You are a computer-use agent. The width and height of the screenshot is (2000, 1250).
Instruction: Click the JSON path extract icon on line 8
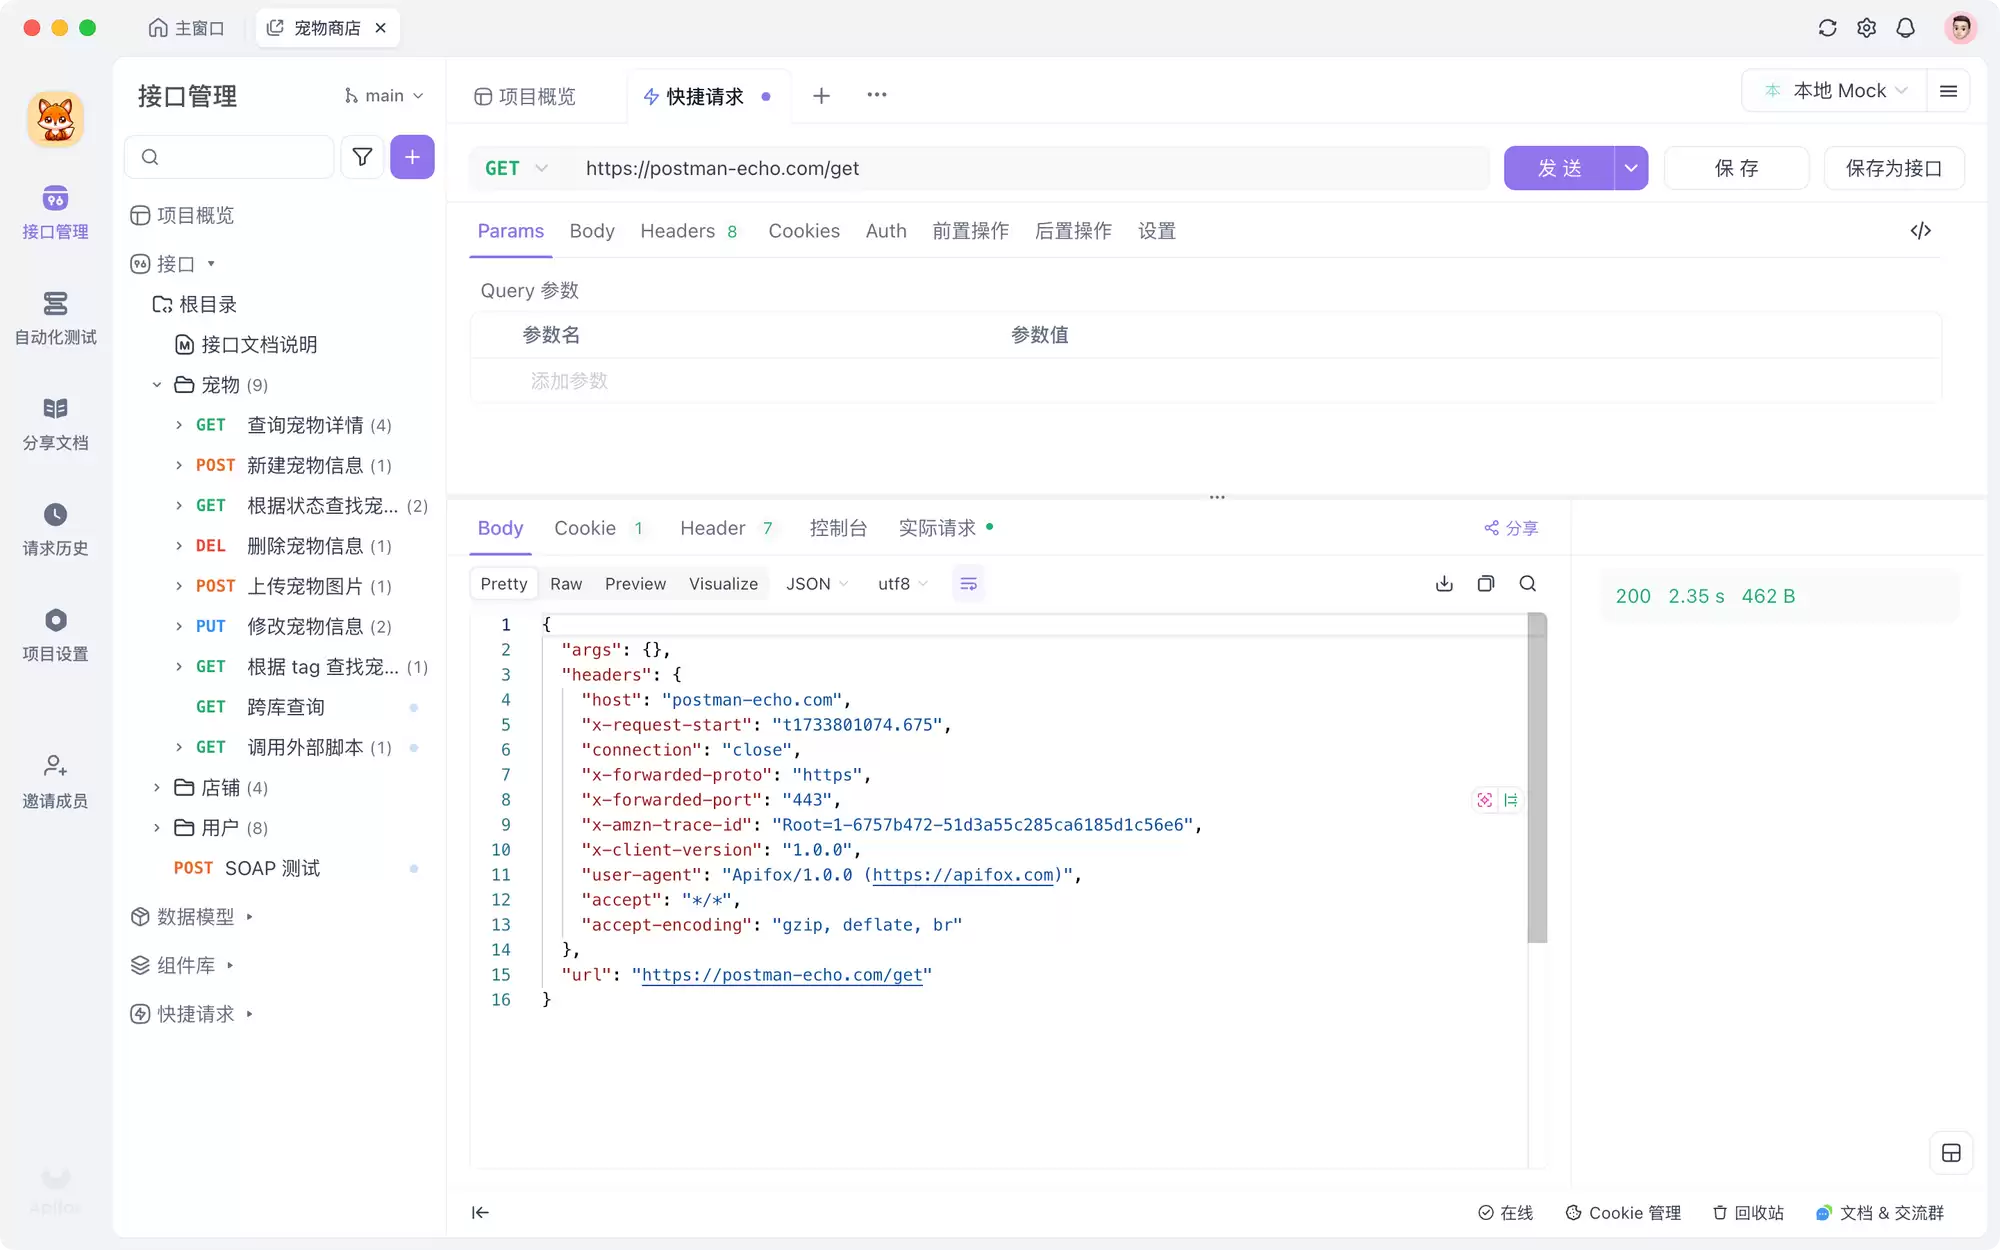(1484, 800)
